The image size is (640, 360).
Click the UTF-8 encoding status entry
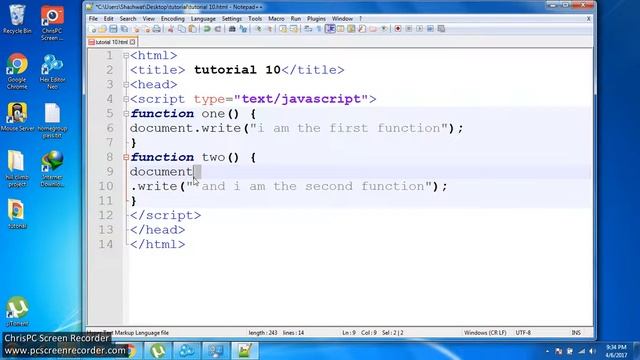[x=523, y=333]
